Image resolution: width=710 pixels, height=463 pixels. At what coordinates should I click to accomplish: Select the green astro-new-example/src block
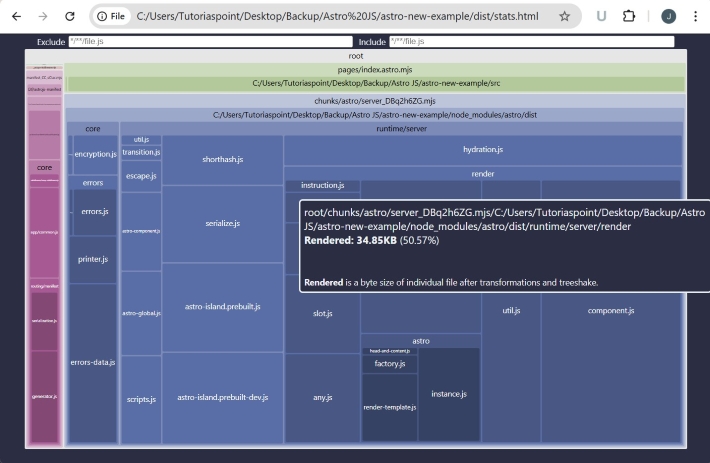pyautogui.click(x=376, y=84)
